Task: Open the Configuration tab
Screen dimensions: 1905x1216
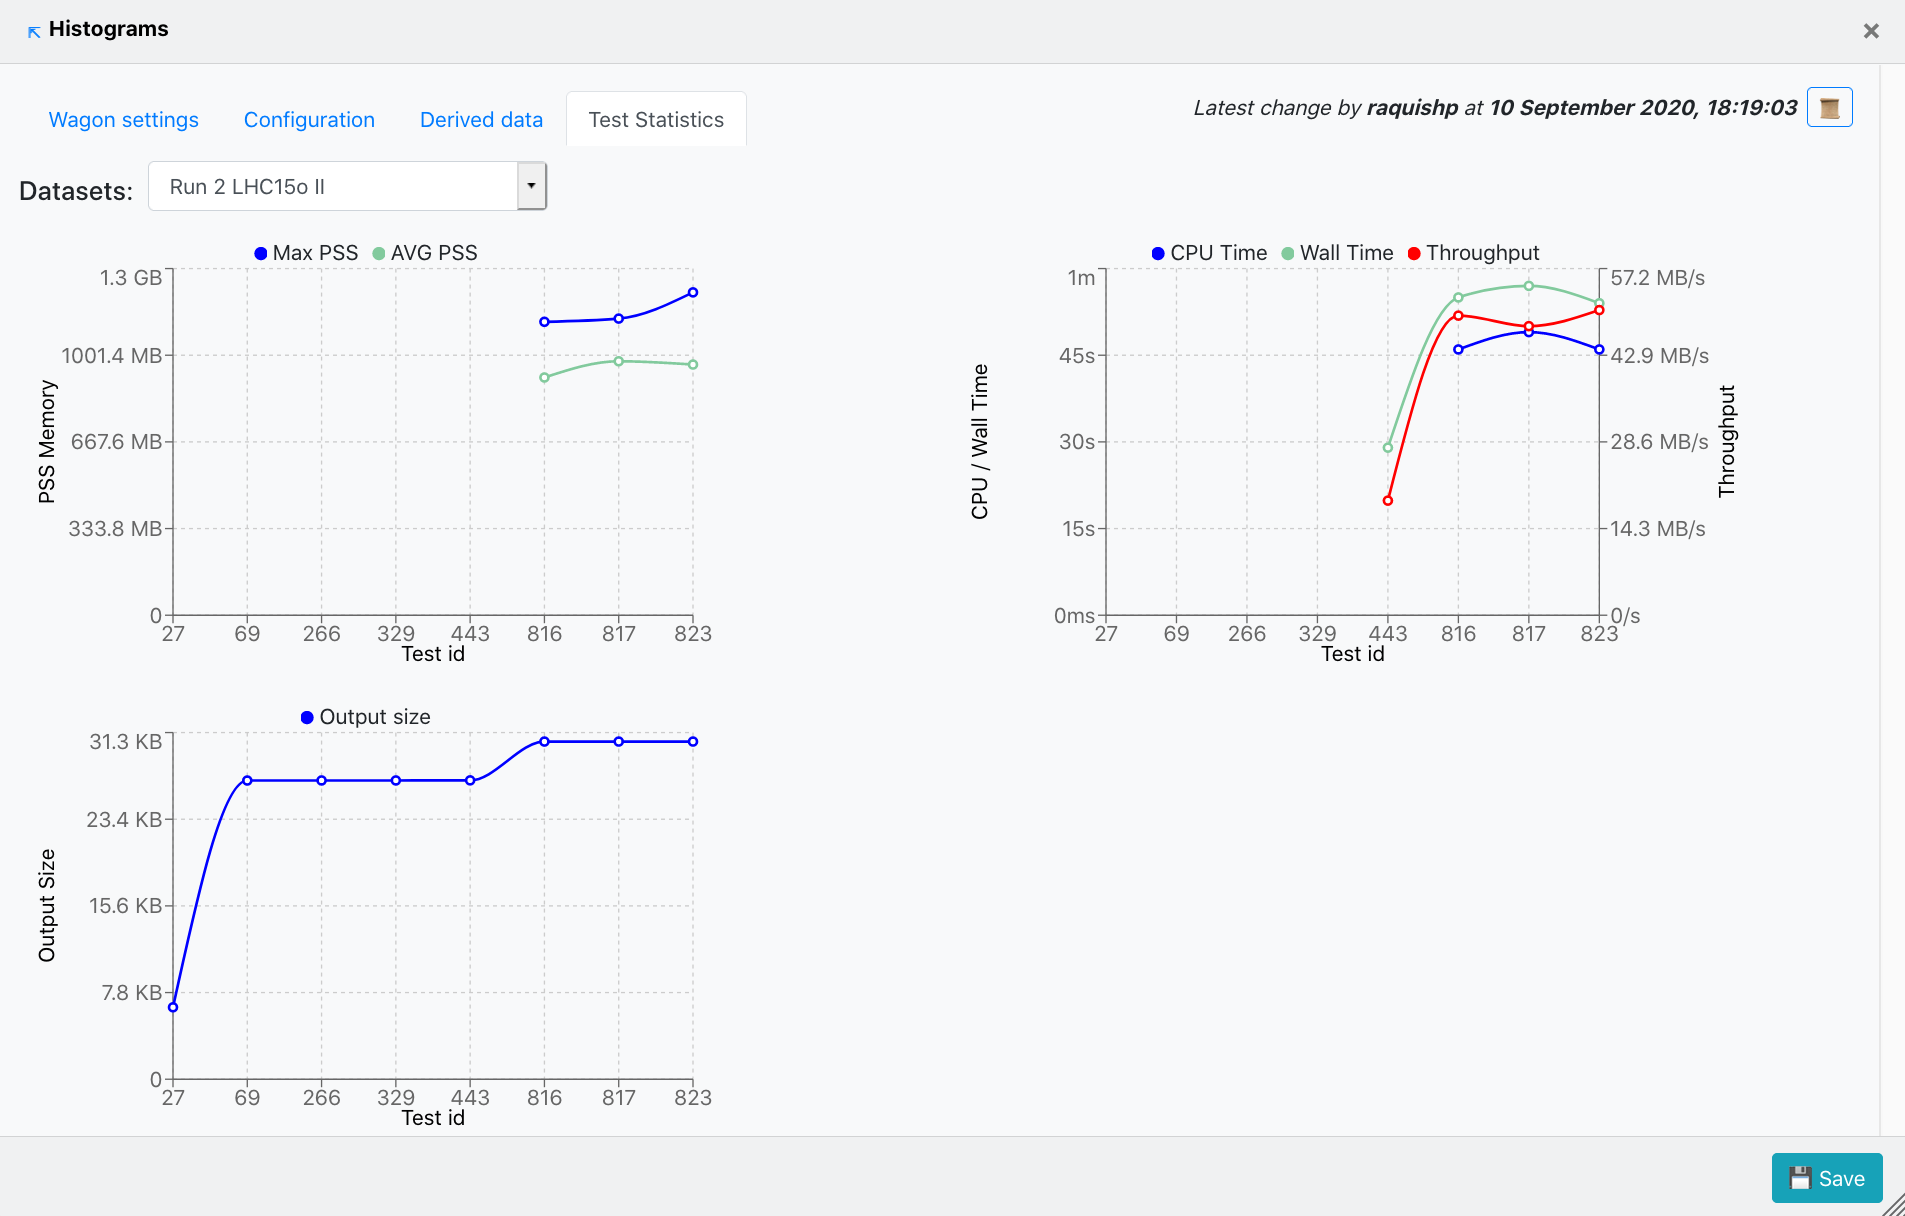Action: click(x=309, y=120)
